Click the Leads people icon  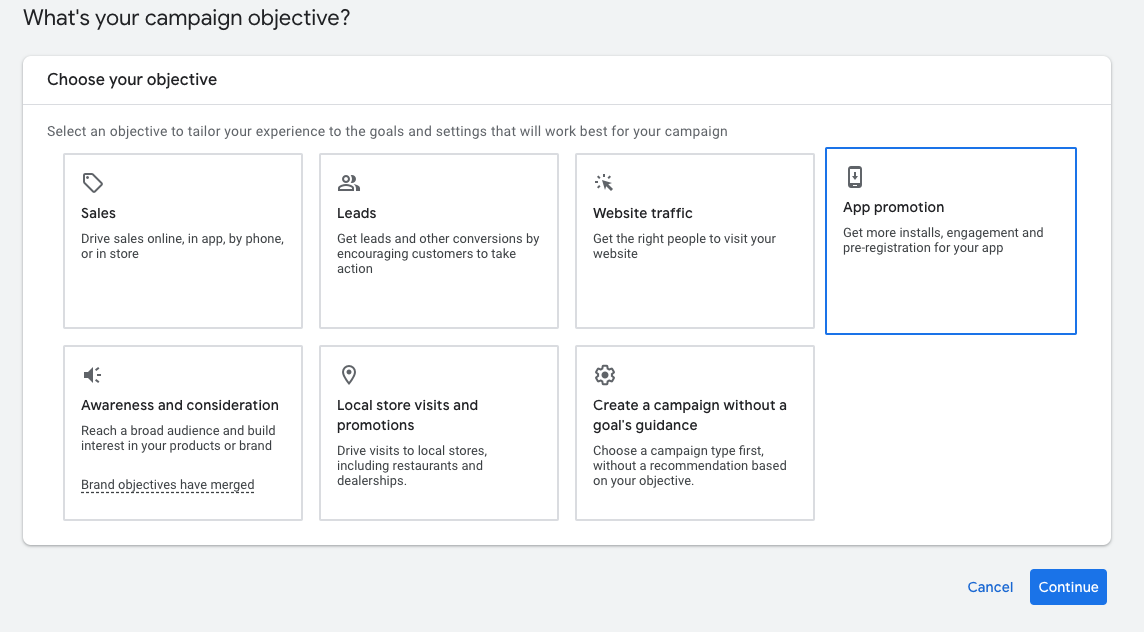pos(349,183)
